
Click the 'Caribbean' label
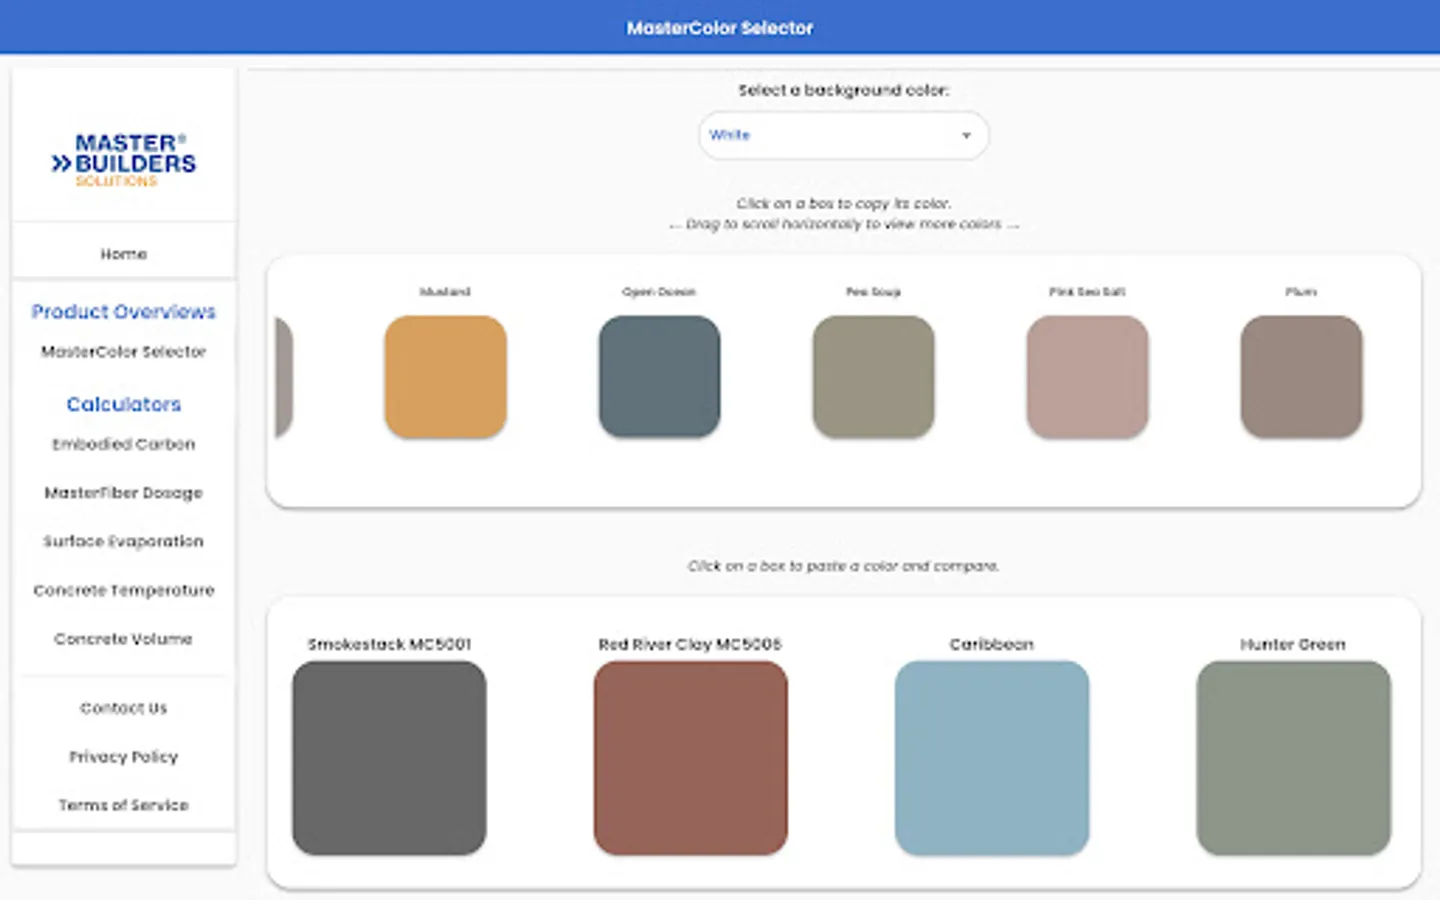tap(992, 644)
